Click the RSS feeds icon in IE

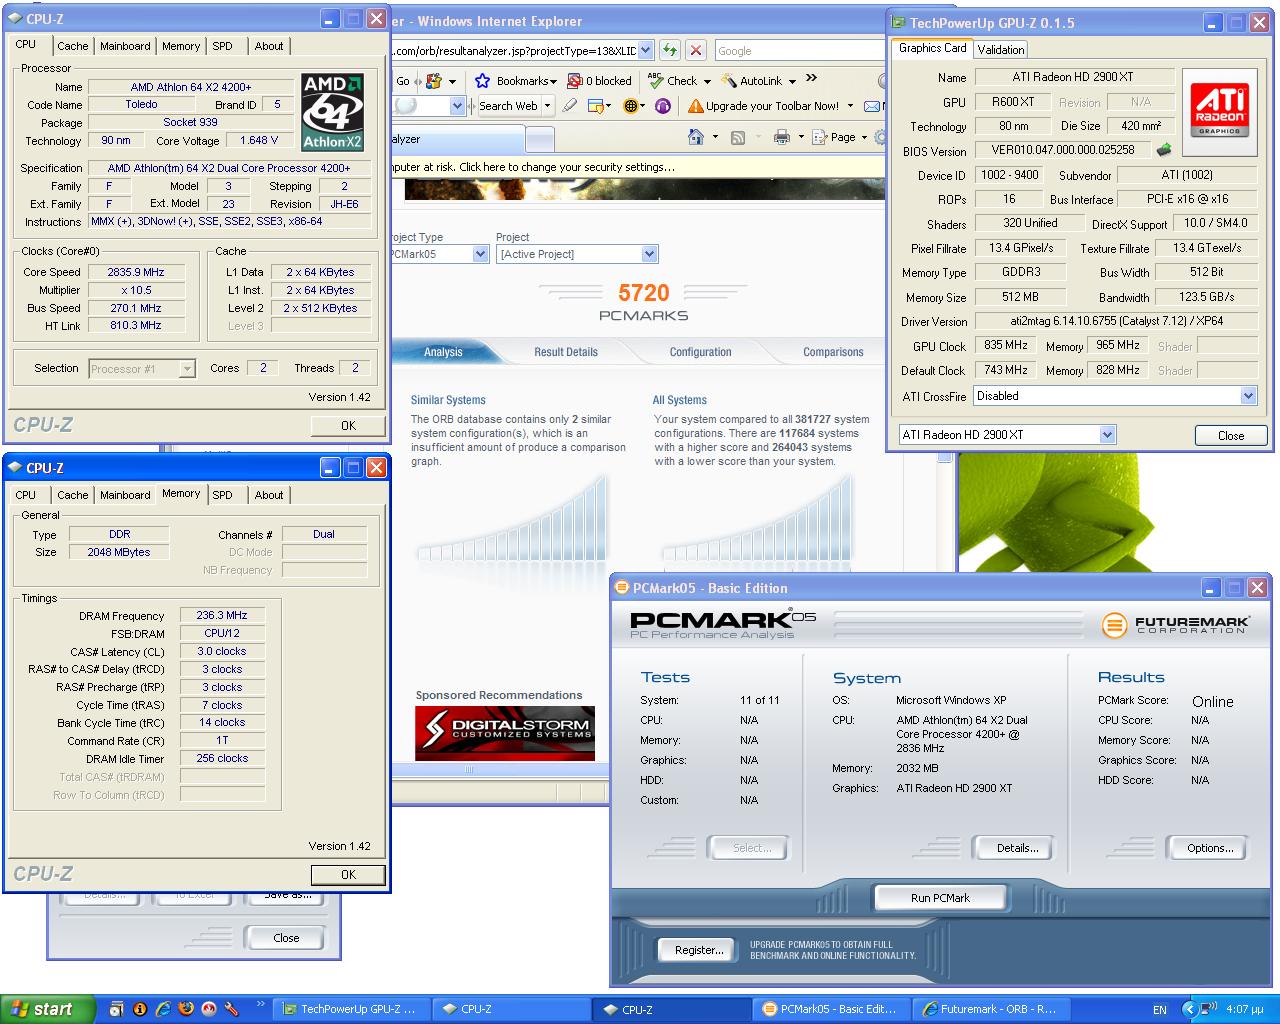738,137
